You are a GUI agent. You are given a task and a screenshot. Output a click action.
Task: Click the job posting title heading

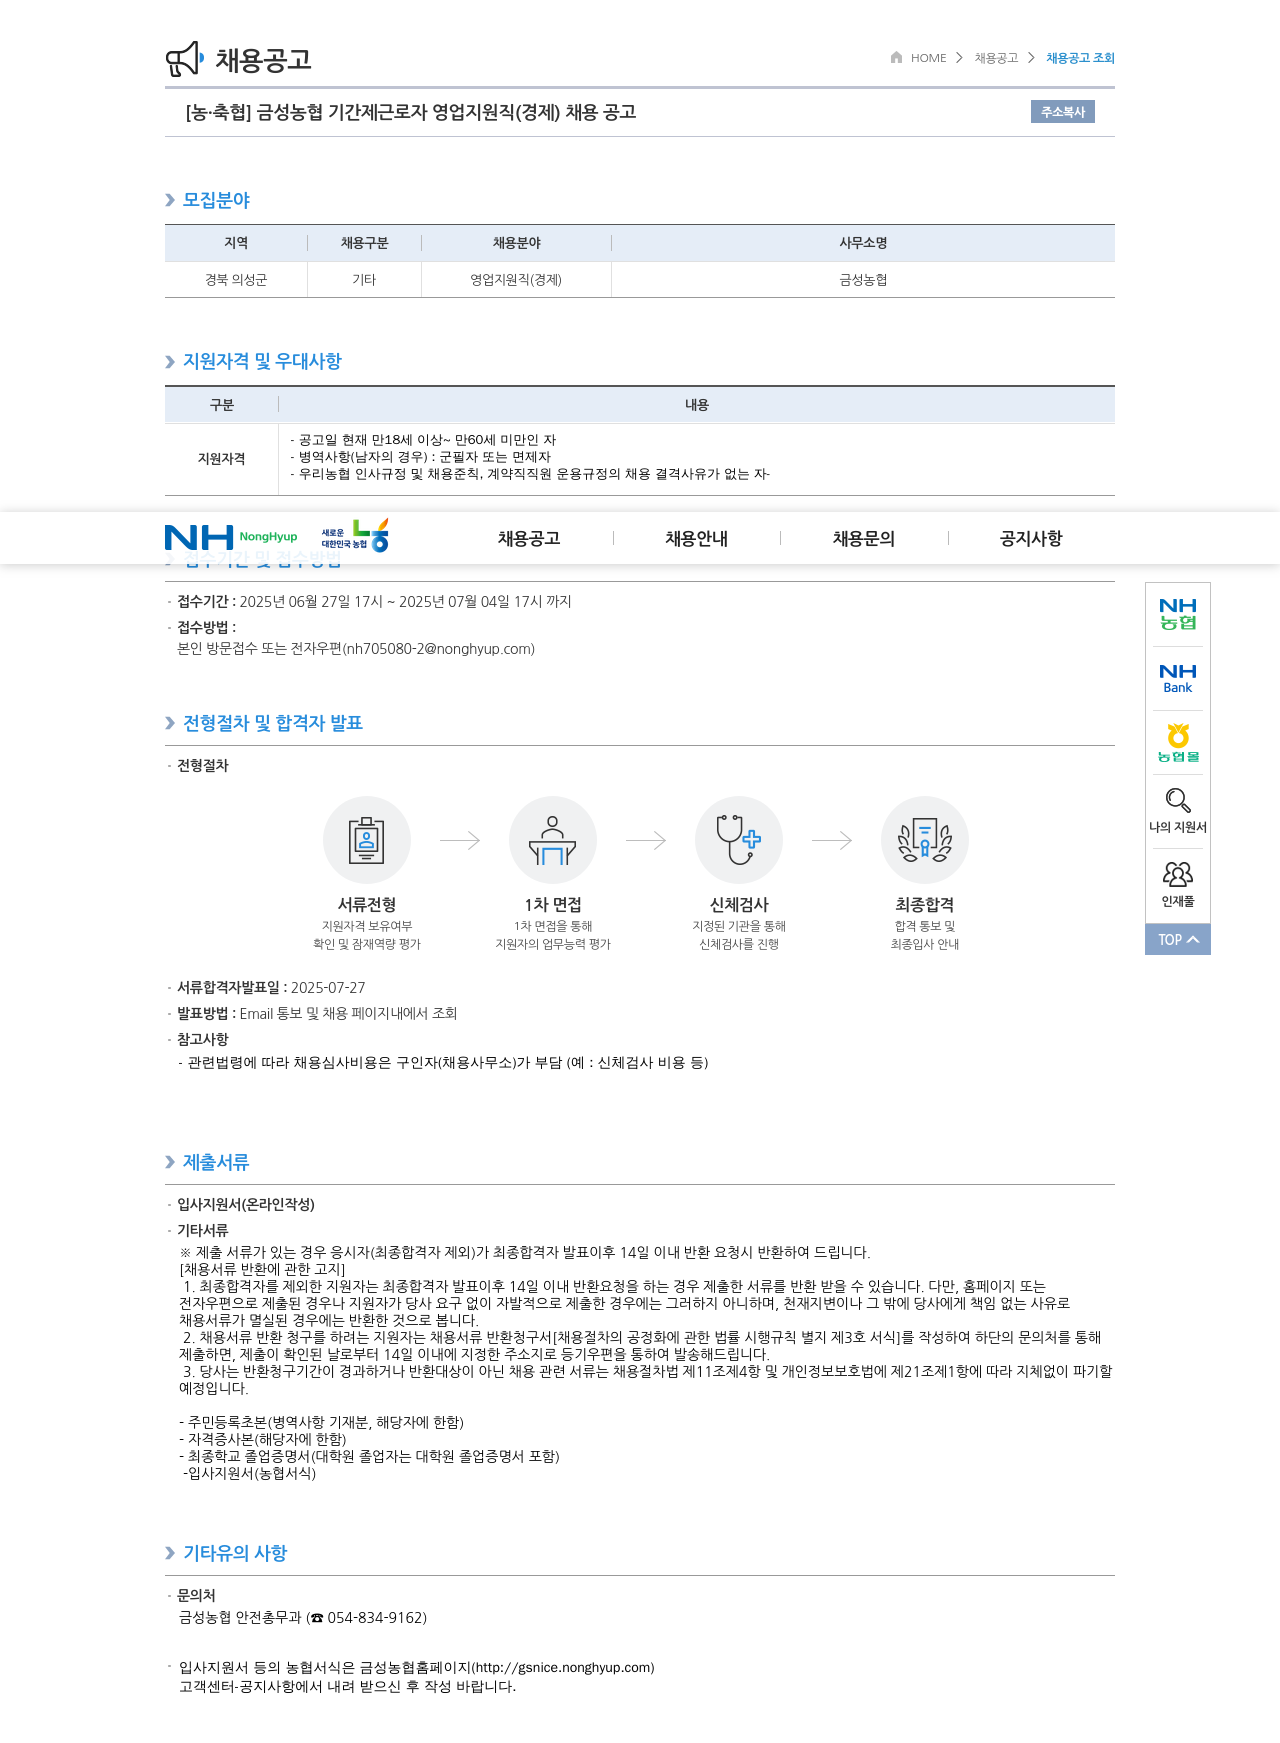pyautogui.click(x=411, y=112)
